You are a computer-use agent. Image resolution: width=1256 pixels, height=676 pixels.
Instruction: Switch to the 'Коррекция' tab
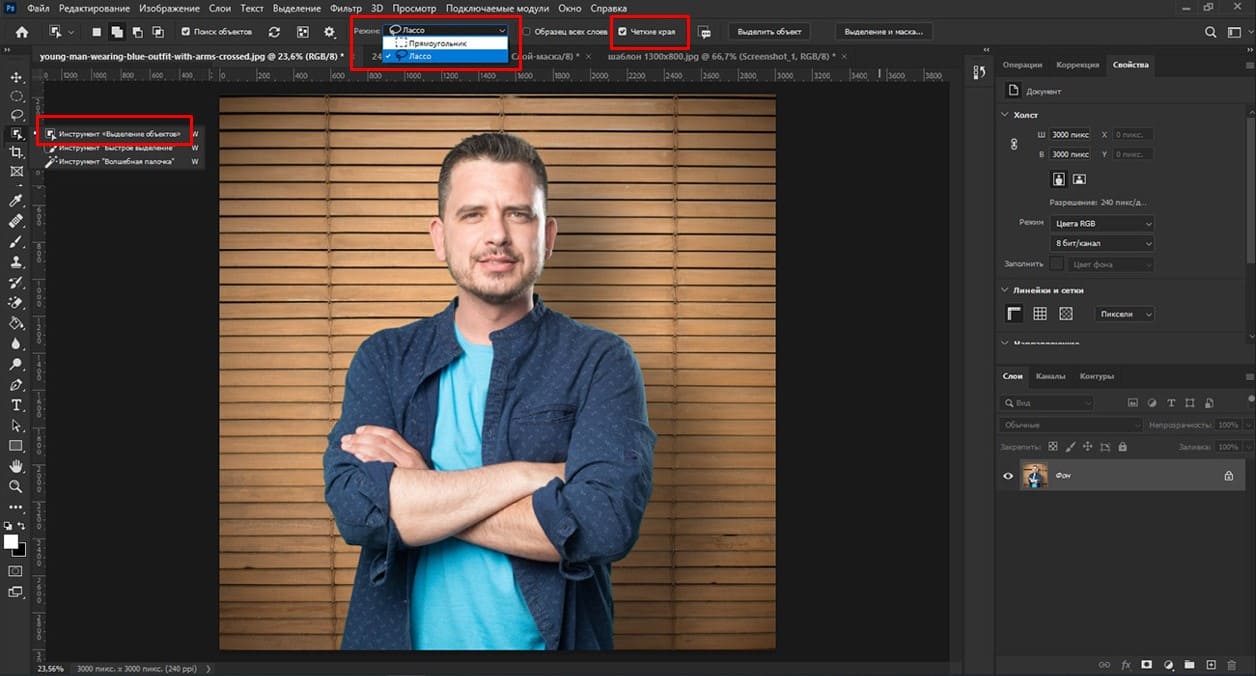click(1077, 65)
